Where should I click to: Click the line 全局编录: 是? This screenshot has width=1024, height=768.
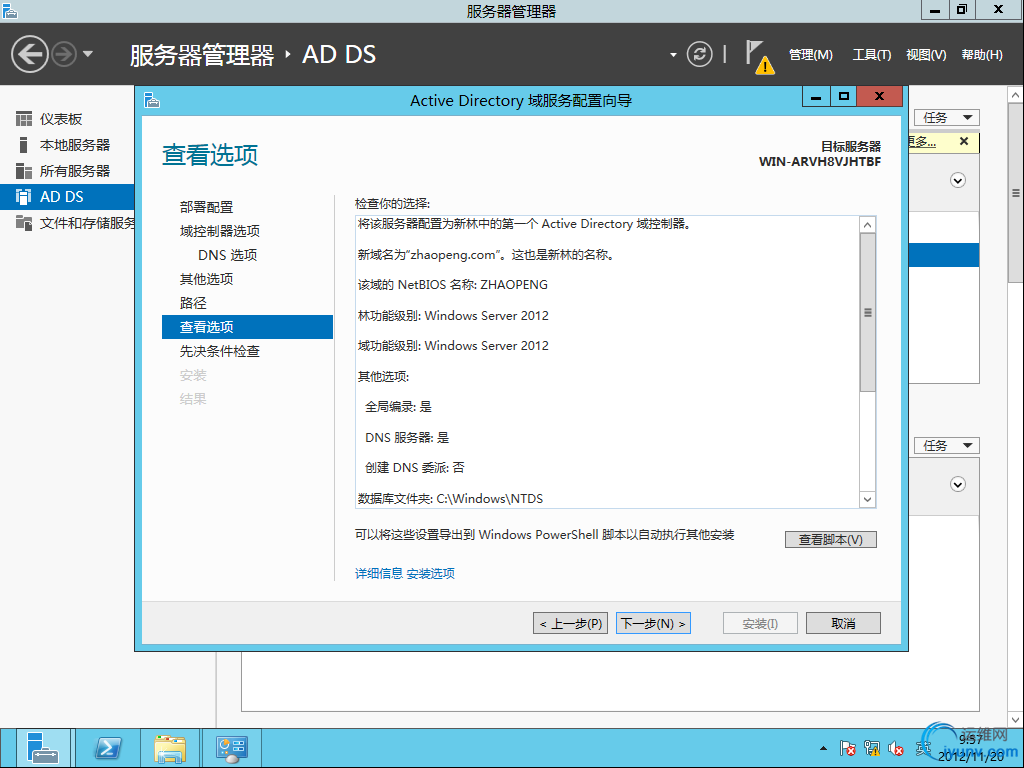[398, 407]
